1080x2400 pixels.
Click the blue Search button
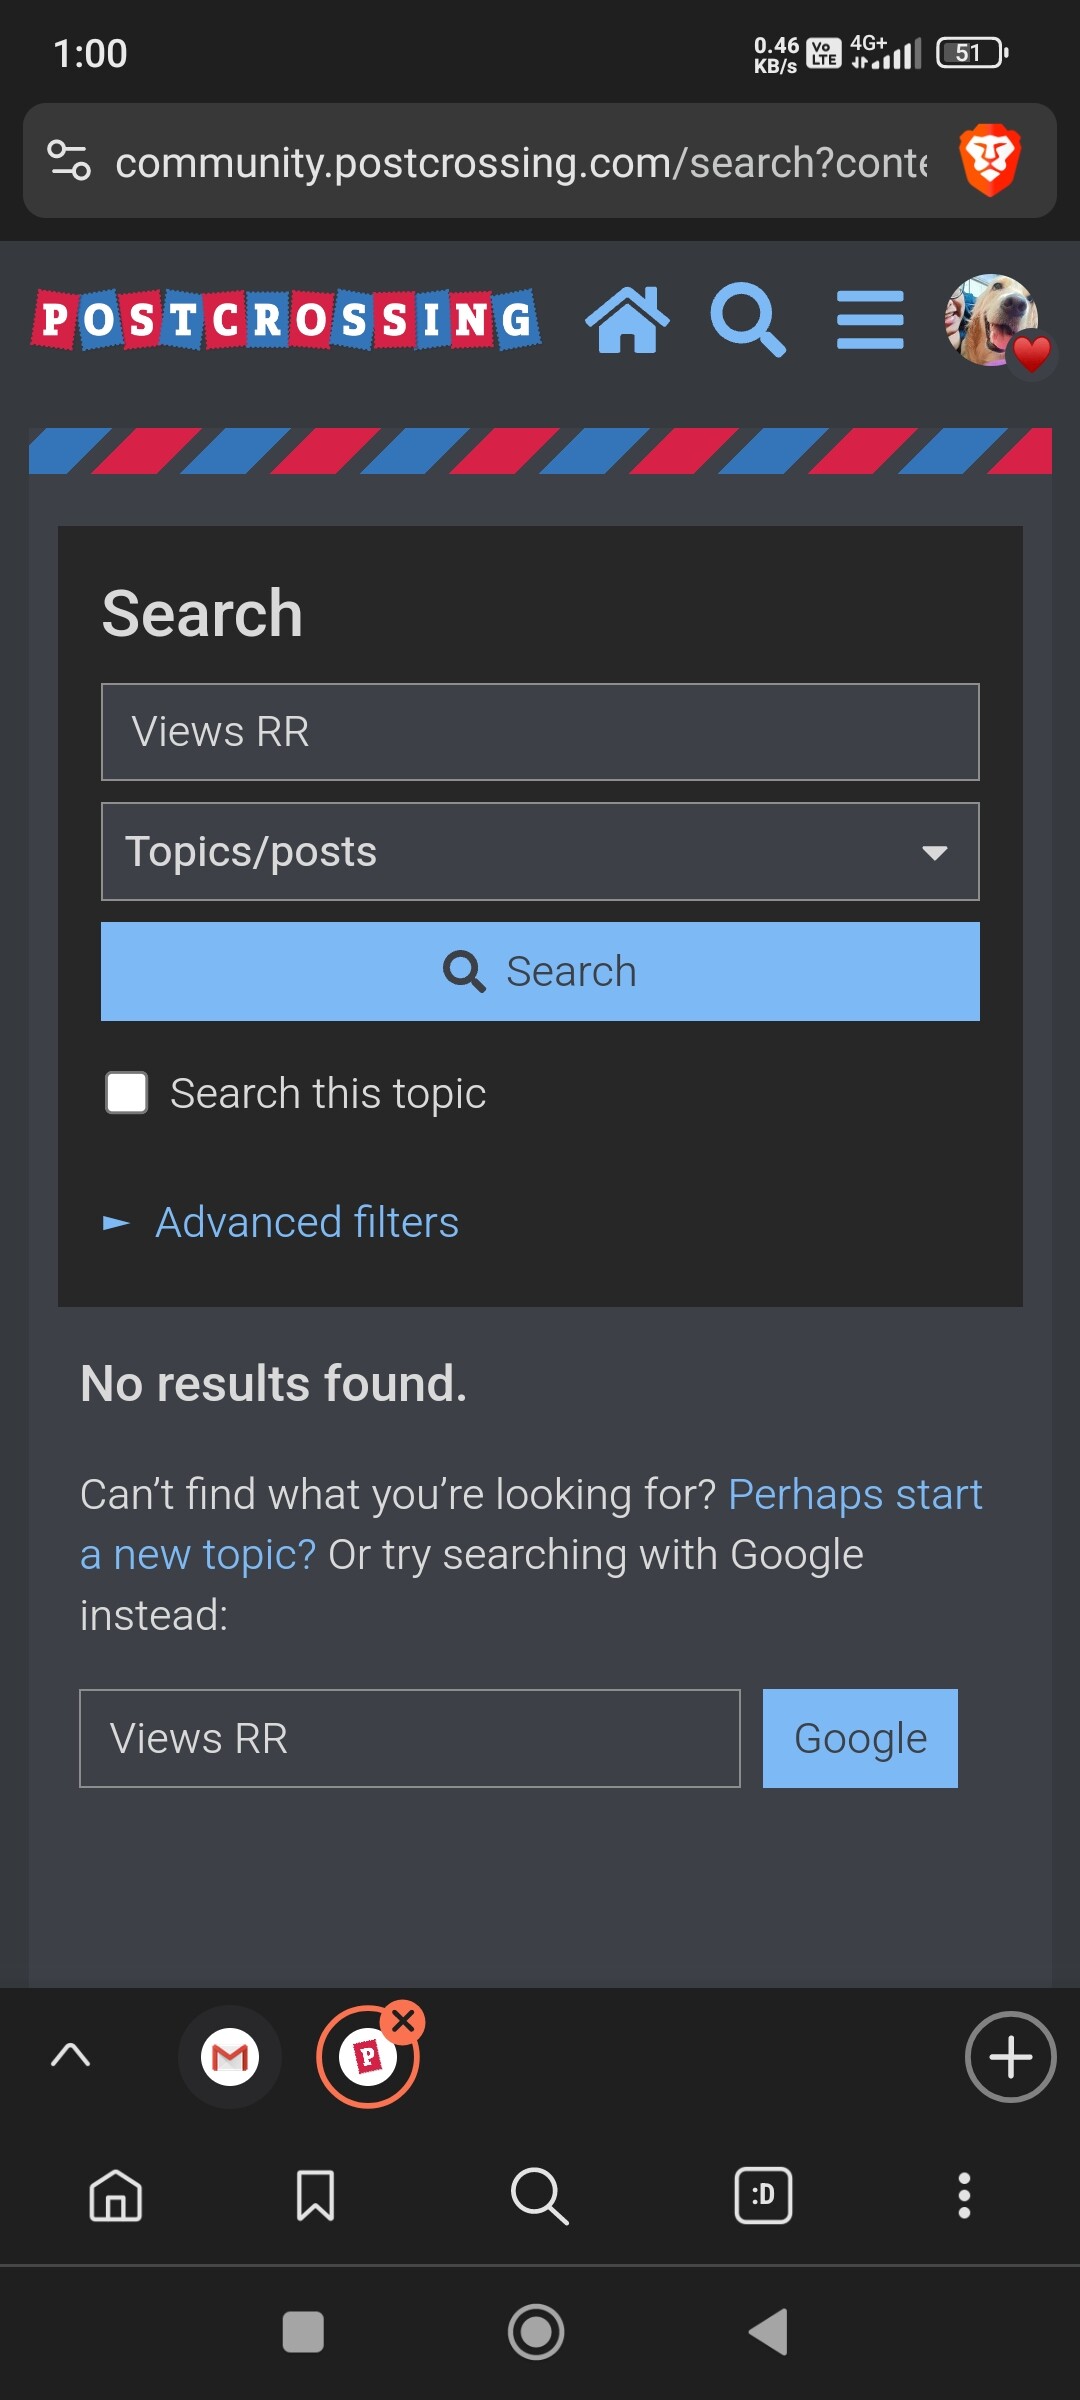tap(540, 971)
